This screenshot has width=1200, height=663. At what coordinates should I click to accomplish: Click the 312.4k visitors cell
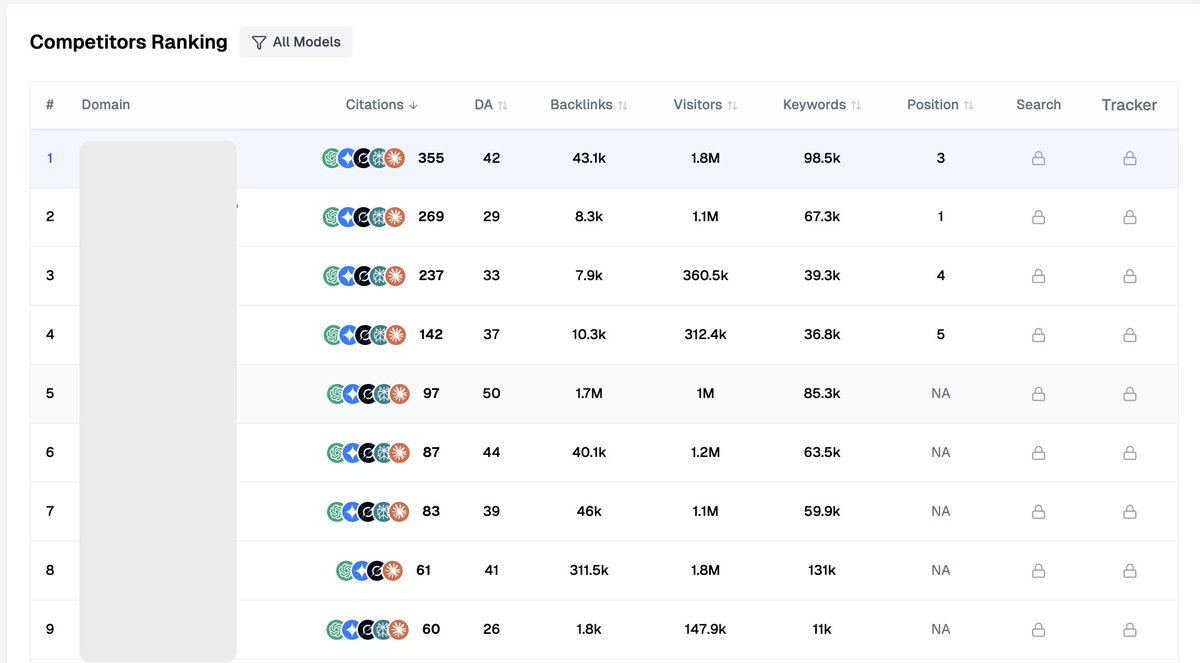[705, 335]
